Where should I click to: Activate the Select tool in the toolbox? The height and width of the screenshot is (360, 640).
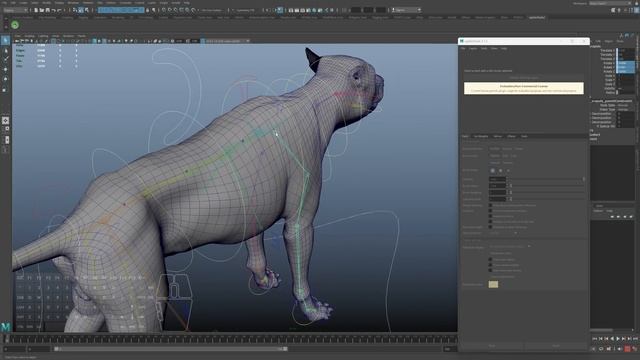[x=5, y=40]
